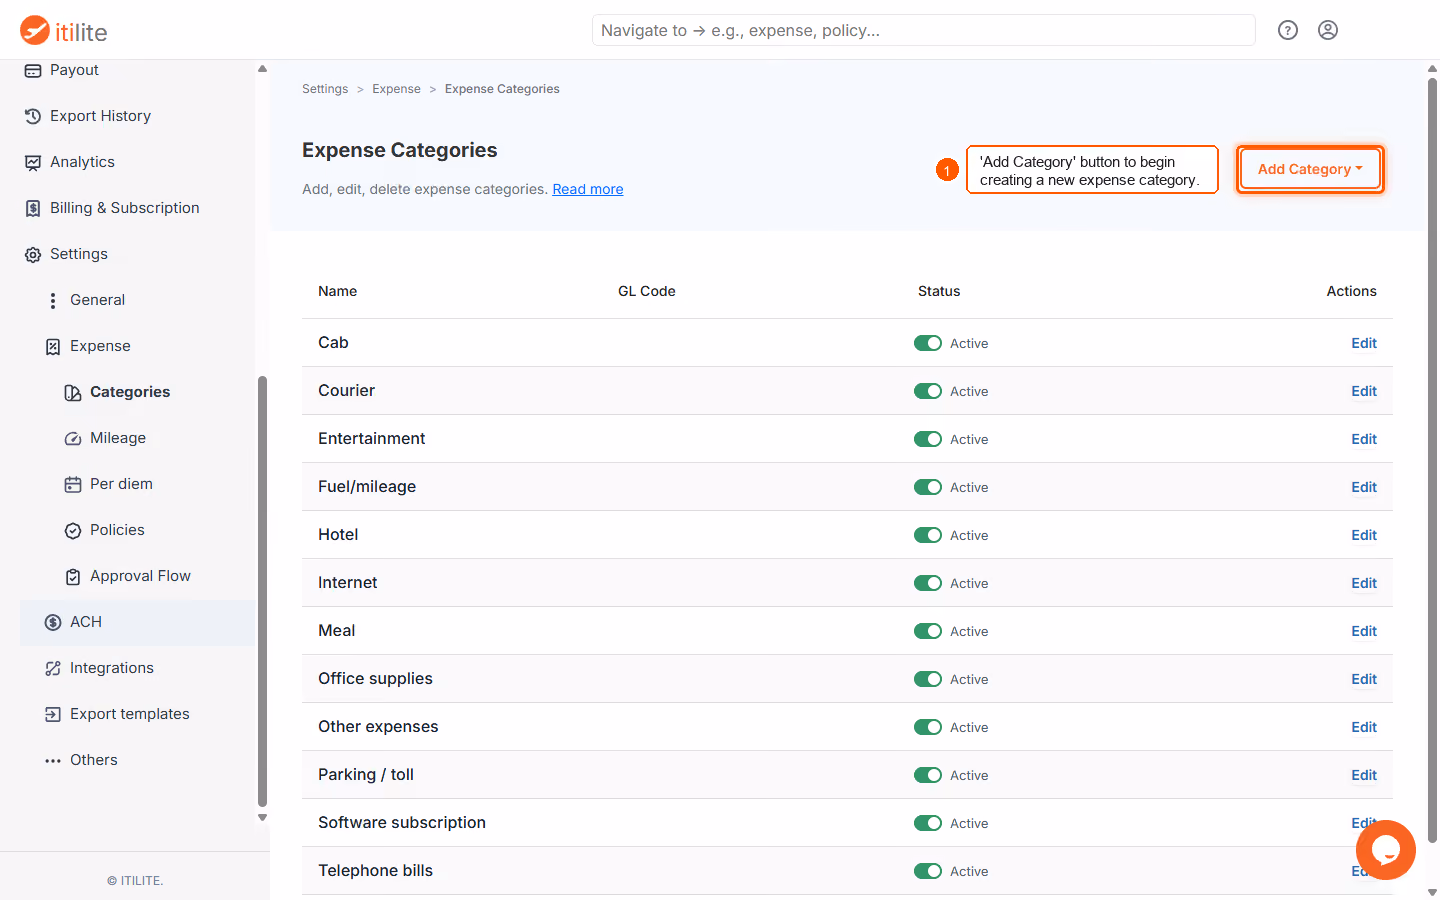Image resolution: width=1440 pixels, height=900 pixels.
Task: Edit the Meal category
Action: [1364, 631]
